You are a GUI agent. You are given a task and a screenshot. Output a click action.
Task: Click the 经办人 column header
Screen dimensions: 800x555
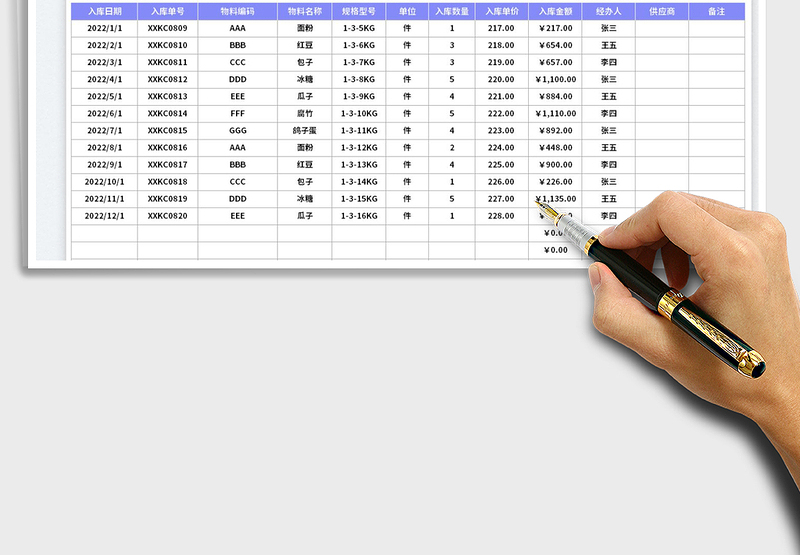(608, 11)
